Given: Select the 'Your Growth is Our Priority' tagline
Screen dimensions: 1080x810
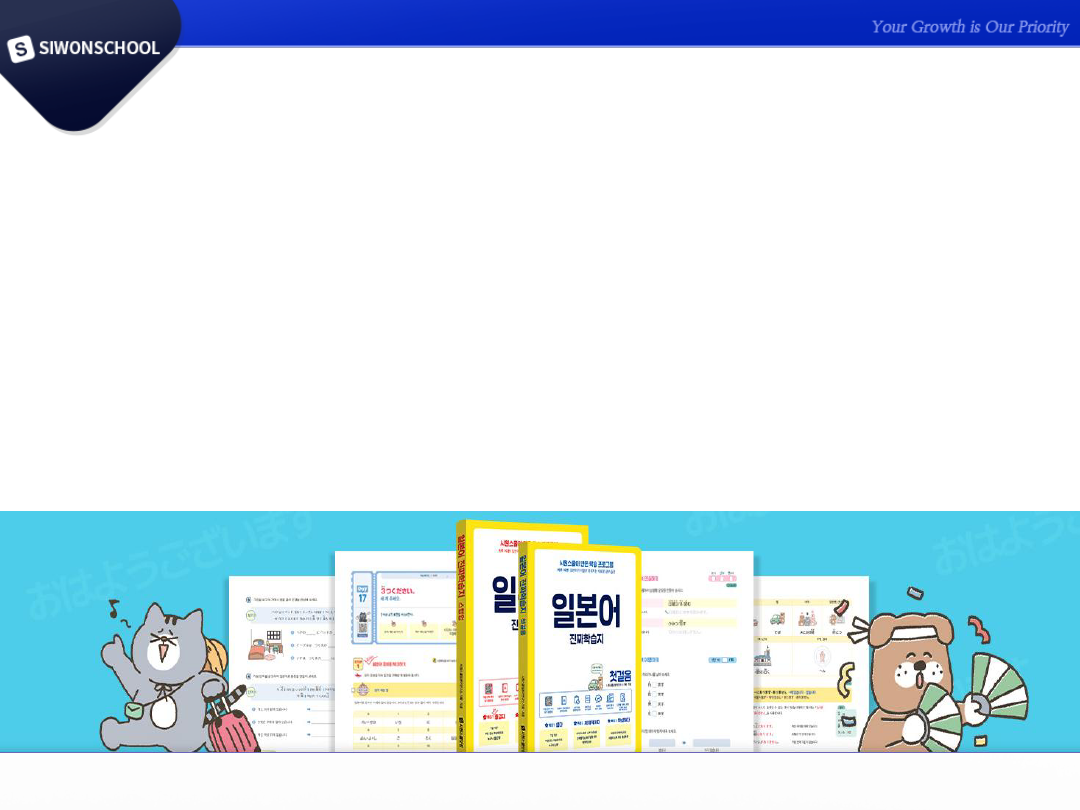Looking at the screenshot, I should pos(970,27).
